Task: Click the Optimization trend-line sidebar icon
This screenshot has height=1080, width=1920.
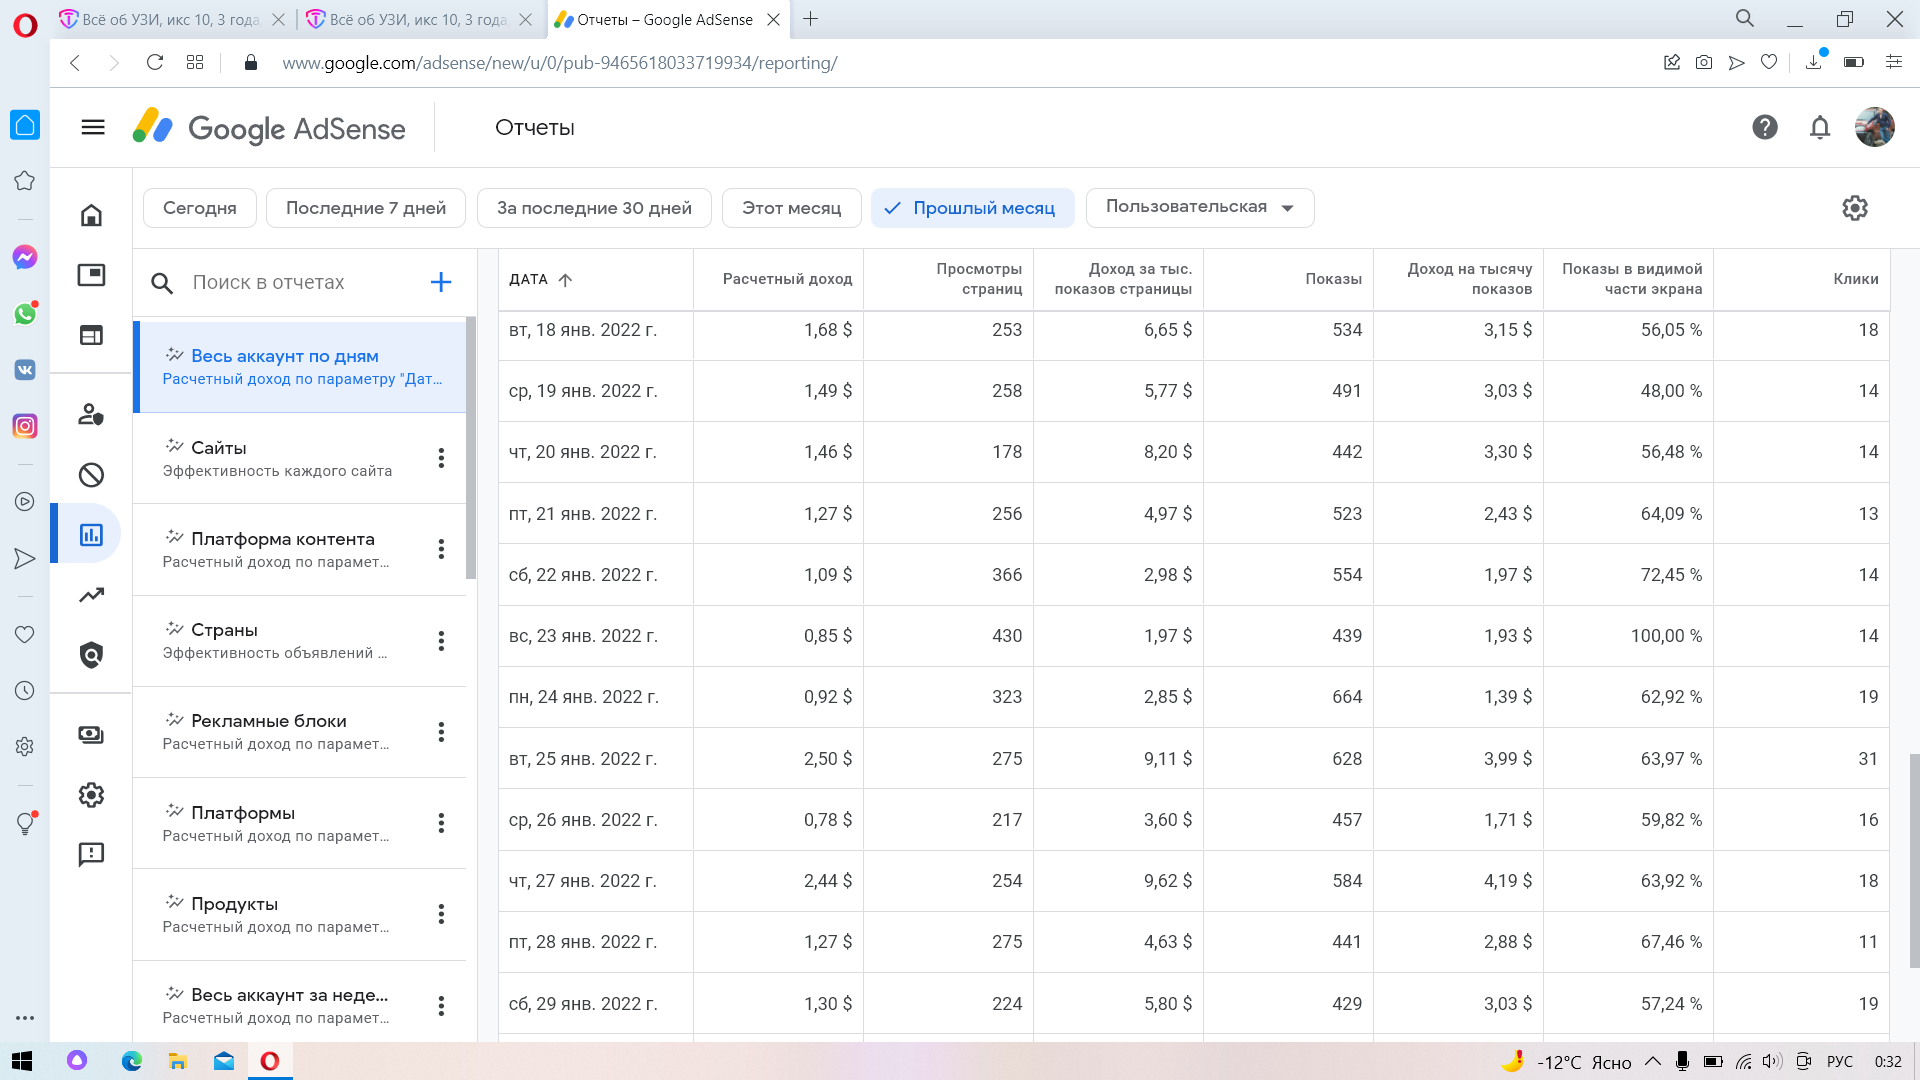Action: point(91,595)
